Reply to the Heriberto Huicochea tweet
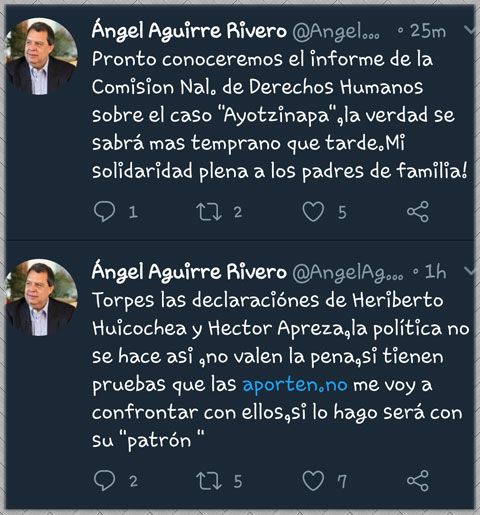 105,480
